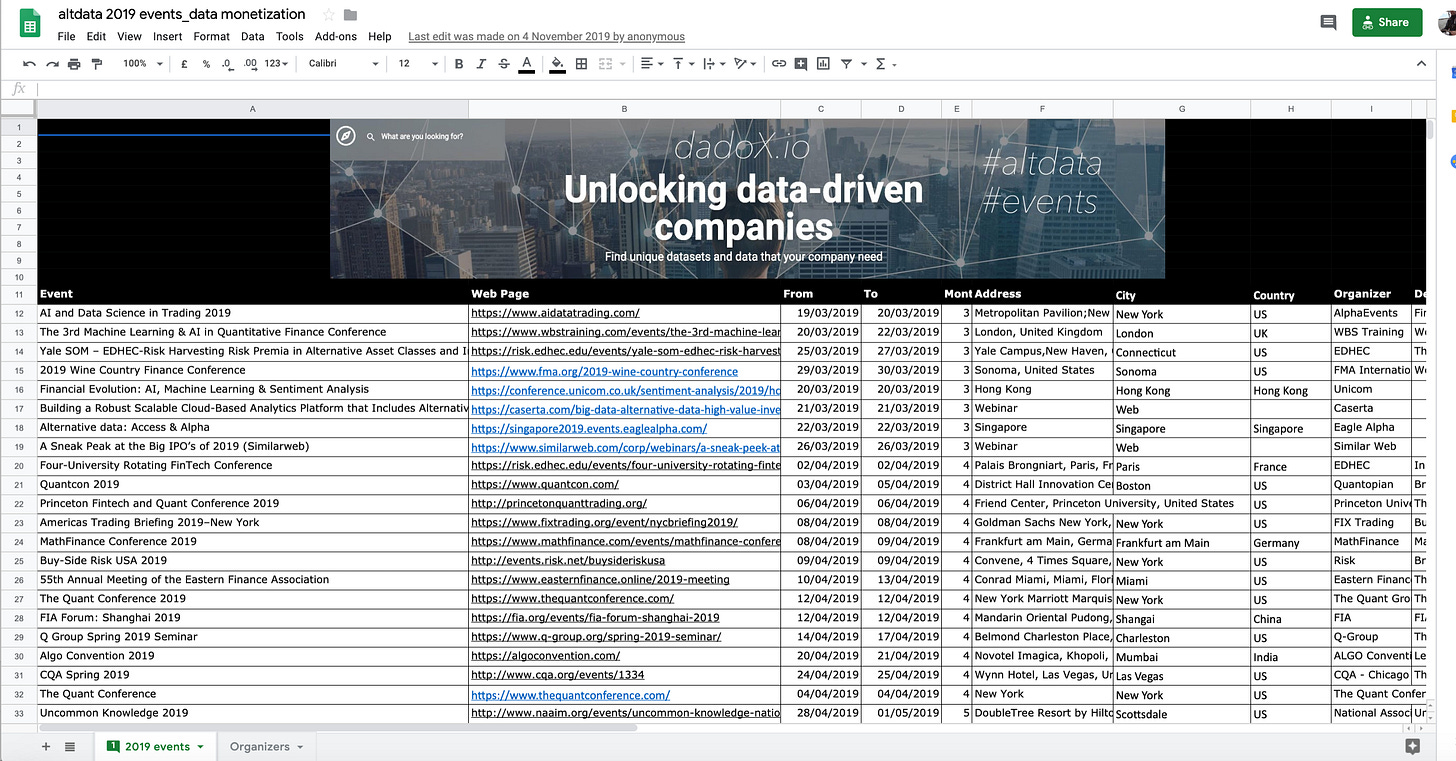
Task: Click the green Share button
Action: click(x=1386, y=22)
